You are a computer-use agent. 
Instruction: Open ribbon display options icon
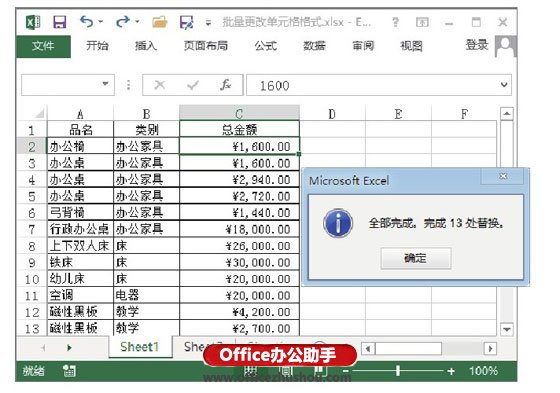[x=422, y=23]
